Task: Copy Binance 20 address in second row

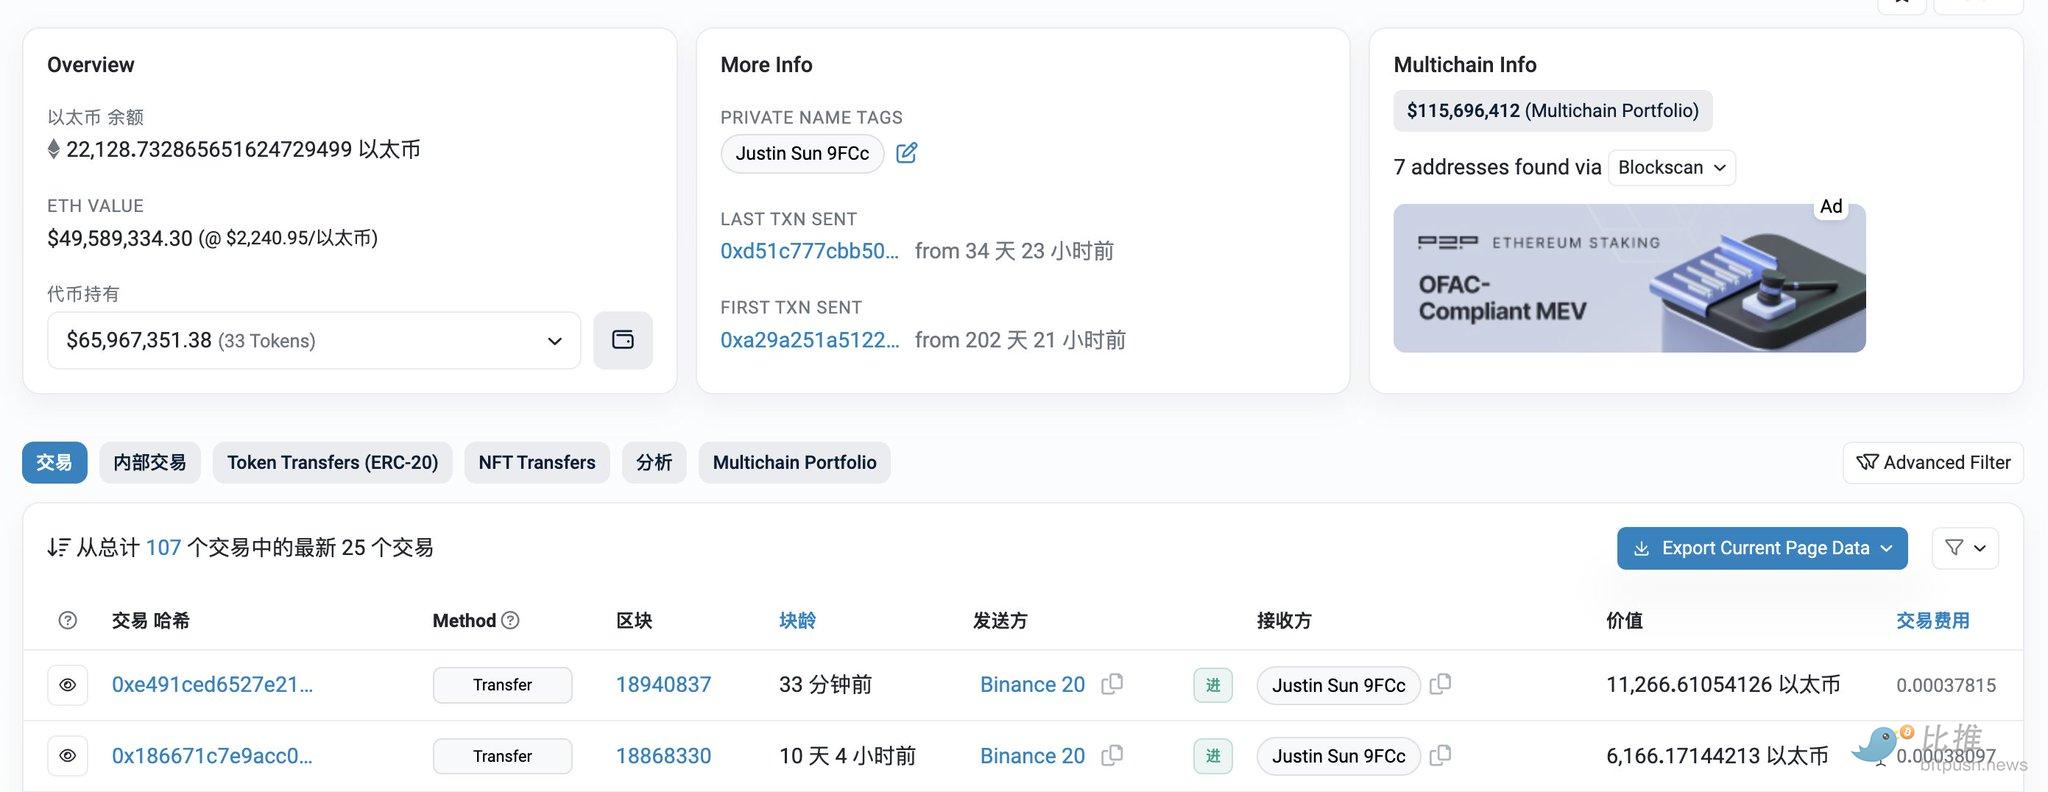Action: coord(1112,755)
